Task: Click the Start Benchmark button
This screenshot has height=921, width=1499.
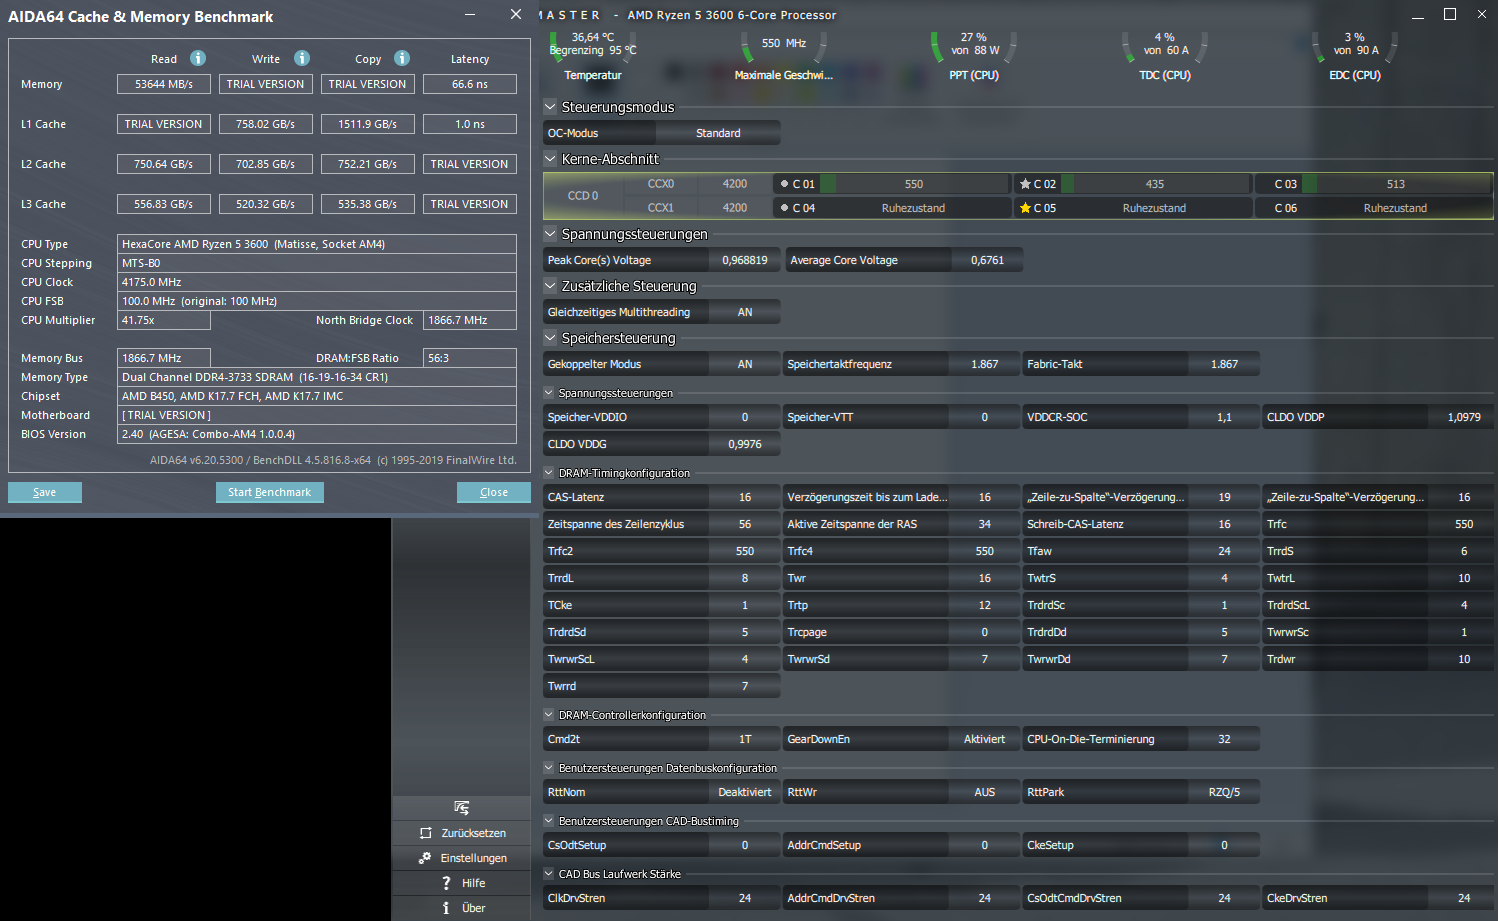Action: coord(270,492)
